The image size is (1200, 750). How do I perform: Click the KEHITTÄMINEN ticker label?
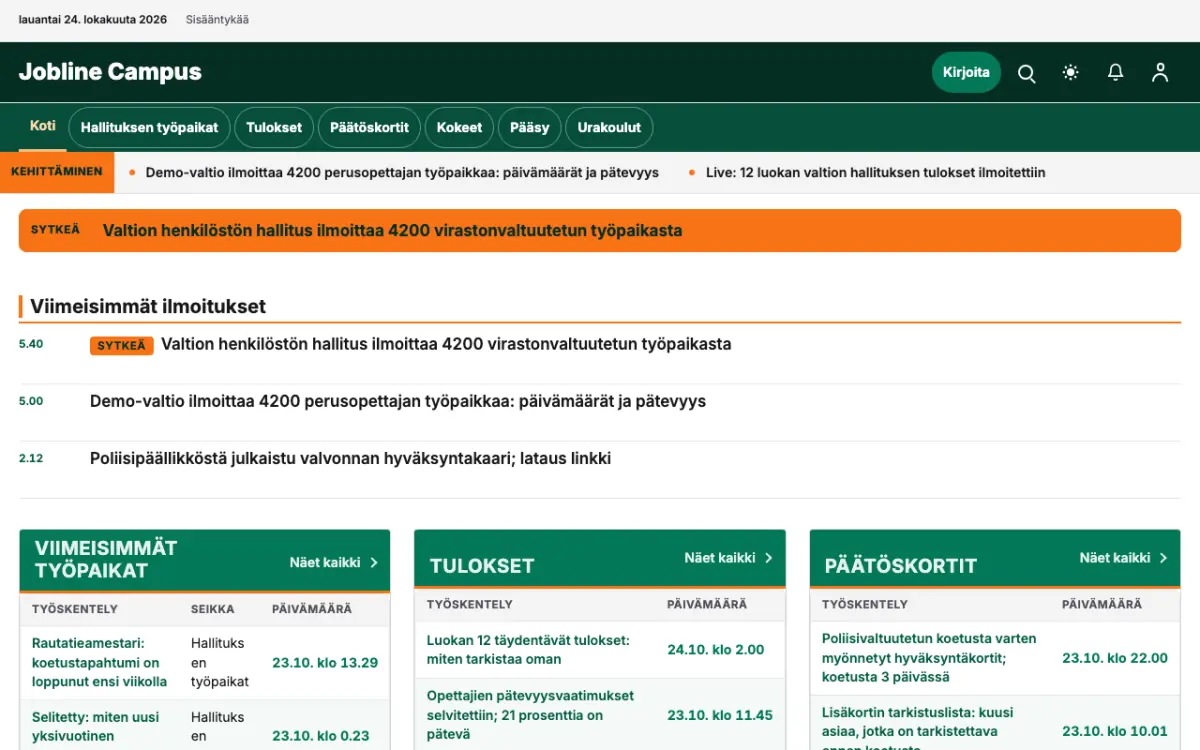pos(57,172)
